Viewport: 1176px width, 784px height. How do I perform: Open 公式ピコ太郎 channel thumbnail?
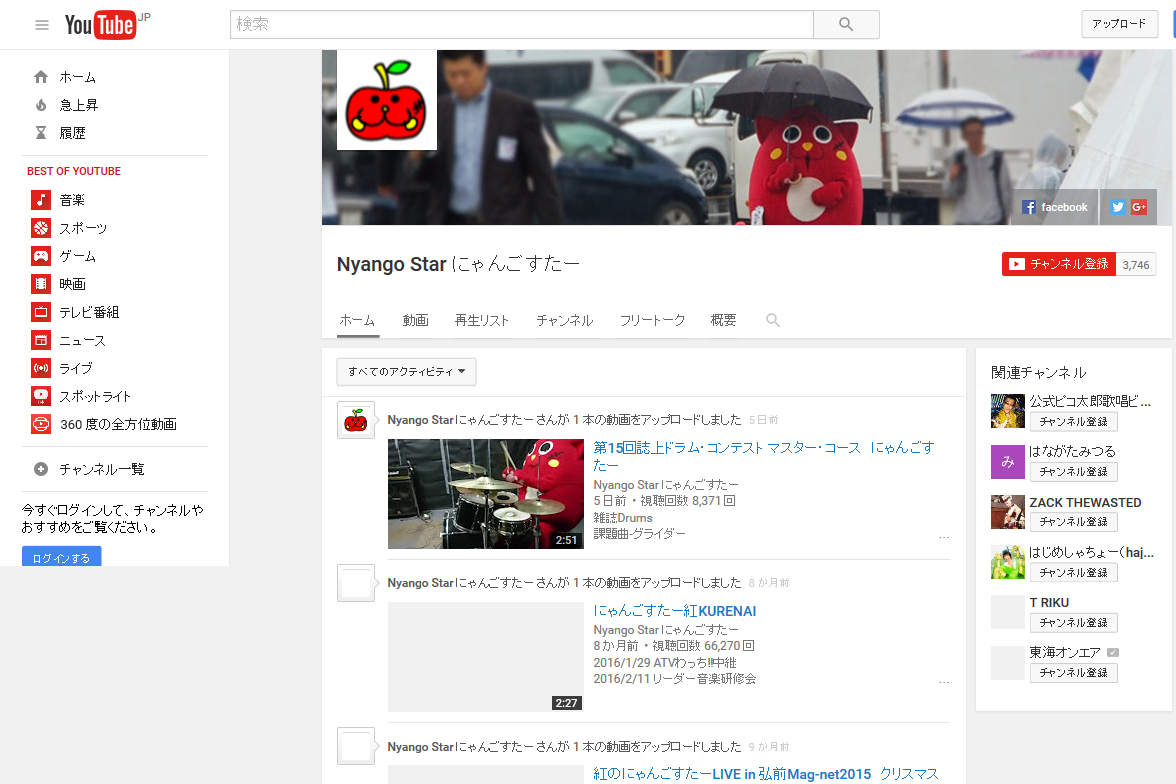pyautogui.click(x=1007, y=411)
